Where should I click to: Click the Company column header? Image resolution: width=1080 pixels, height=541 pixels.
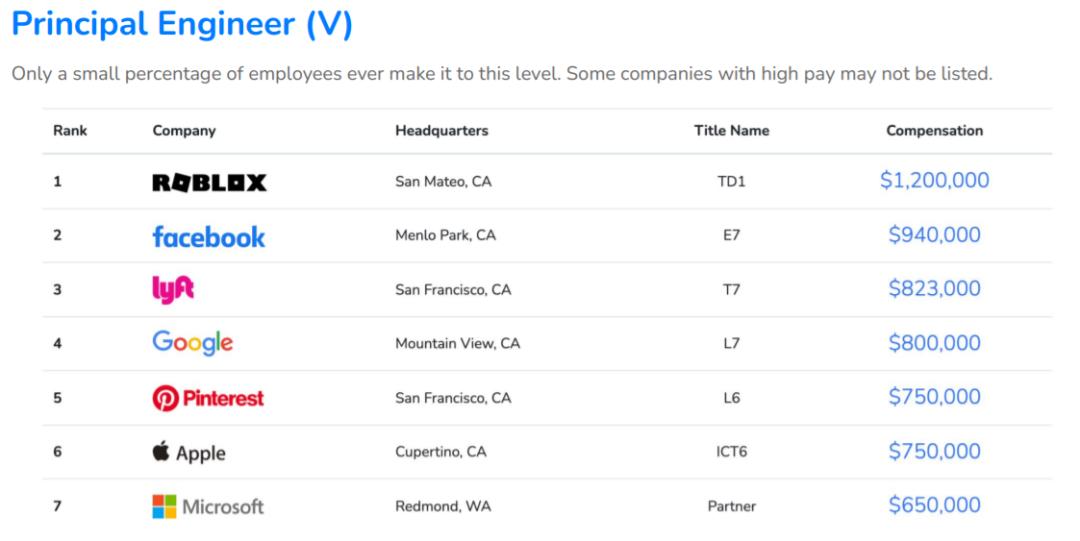[x=184, y=131]
